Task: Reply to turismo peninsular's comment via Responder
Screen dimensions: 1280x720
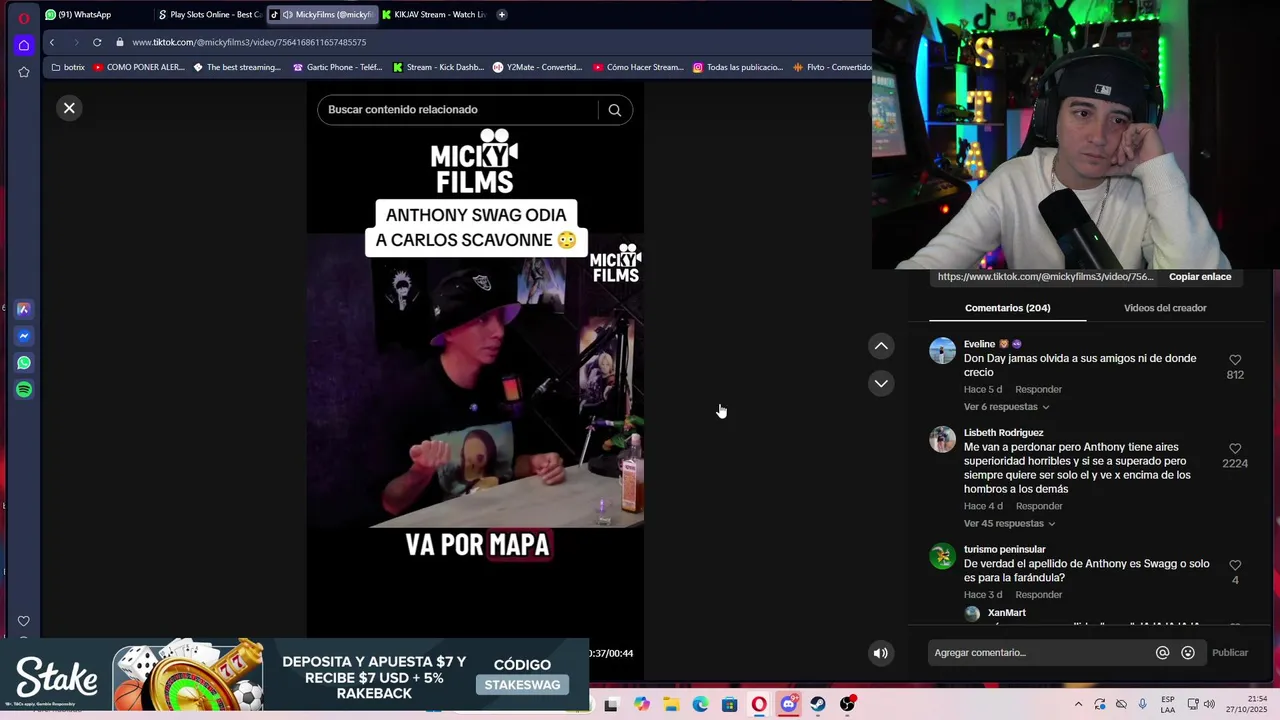Action: tap(1038, 595)
